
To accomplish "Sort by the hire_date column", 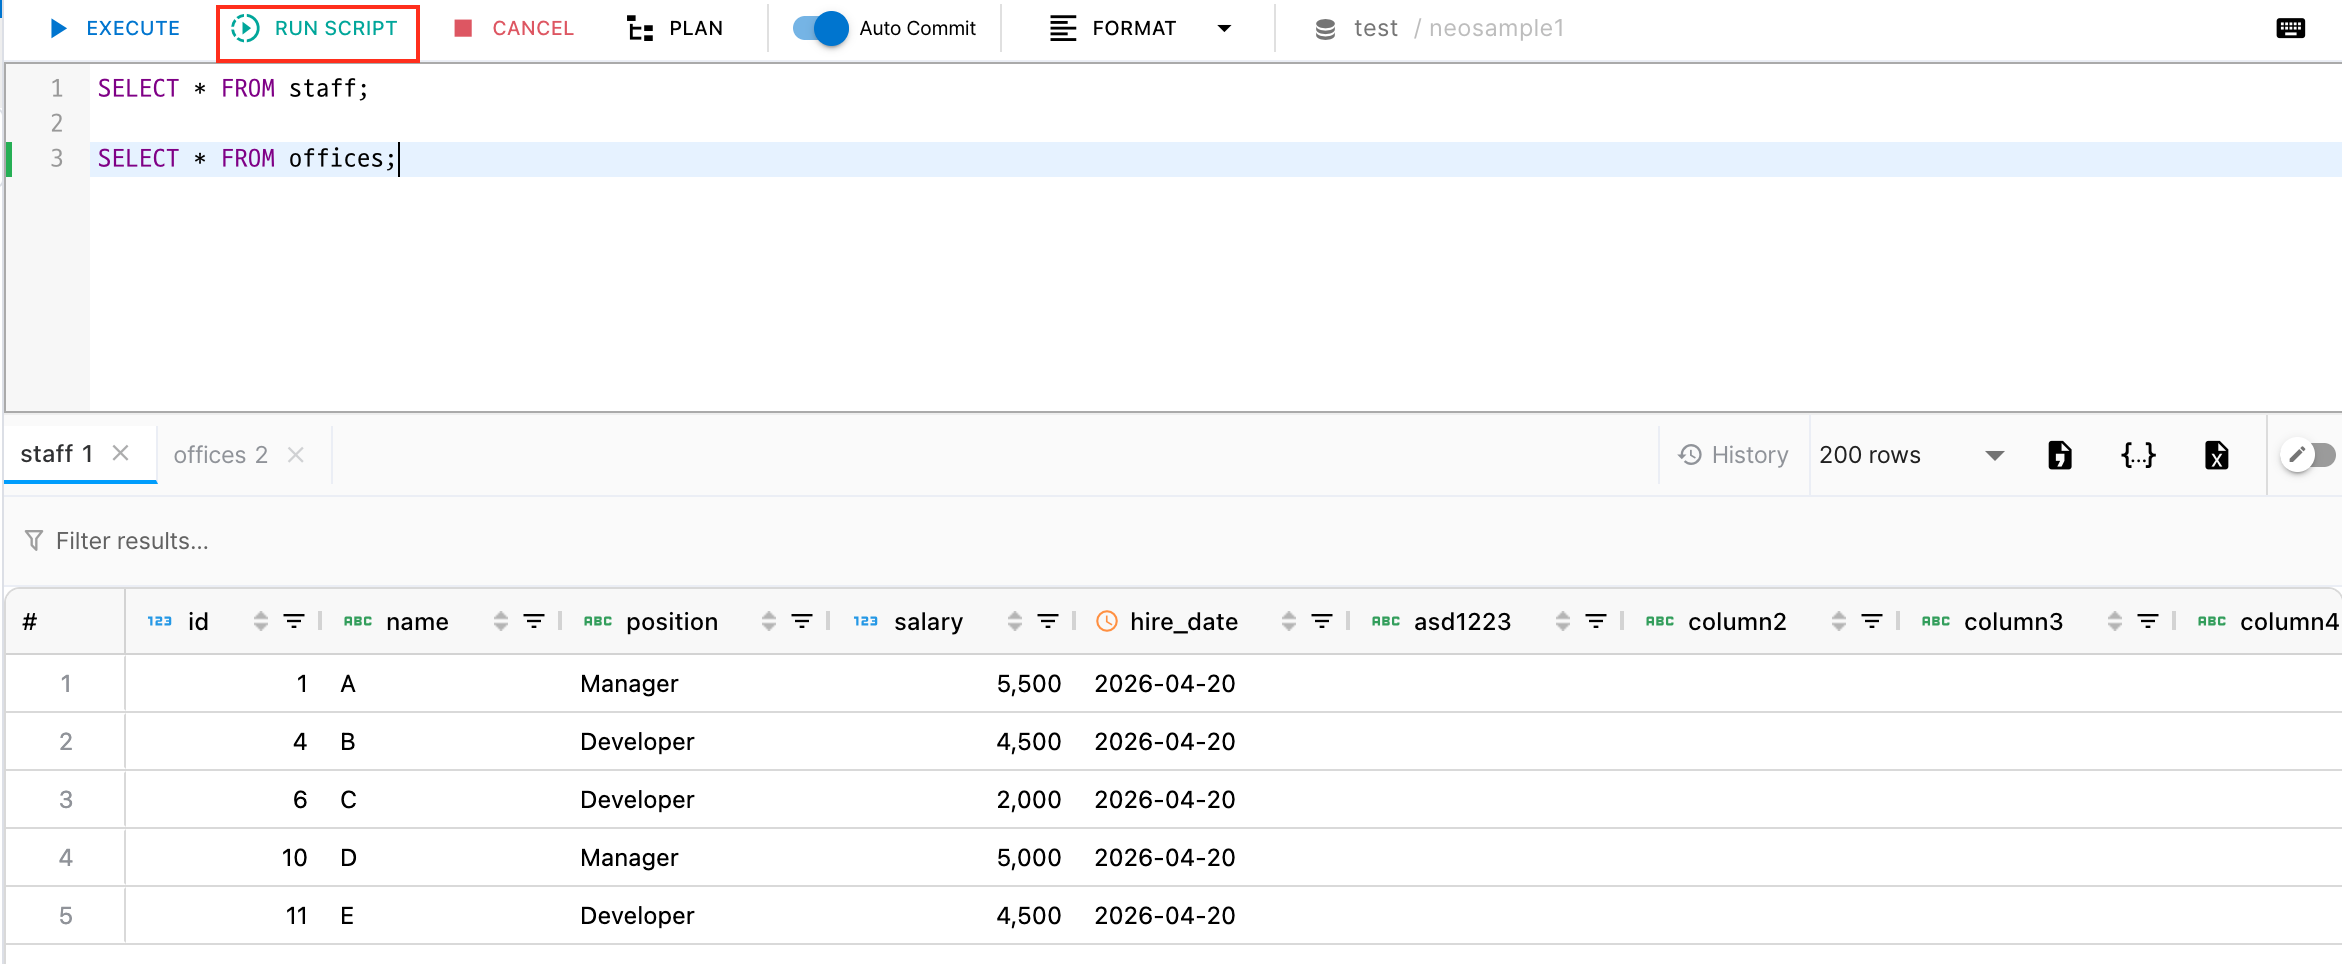I will [x=1289, y=621].
